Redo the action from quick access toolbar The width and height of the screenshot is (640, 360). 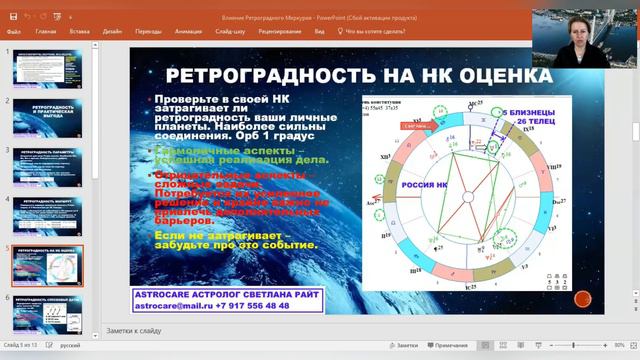(43, 17)
